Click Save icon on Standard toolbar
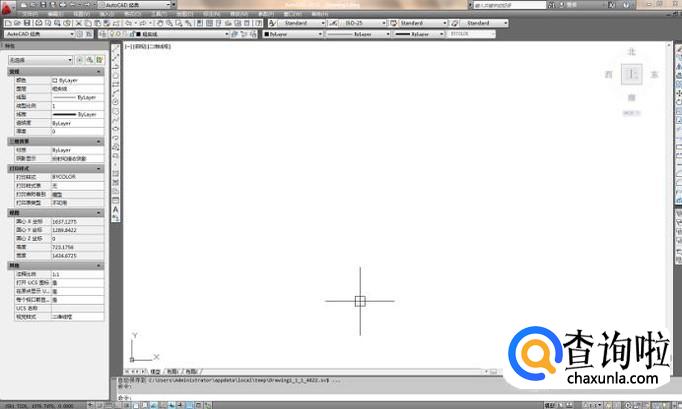The height and width of the screenshot is (409, 682). [27, 23]
